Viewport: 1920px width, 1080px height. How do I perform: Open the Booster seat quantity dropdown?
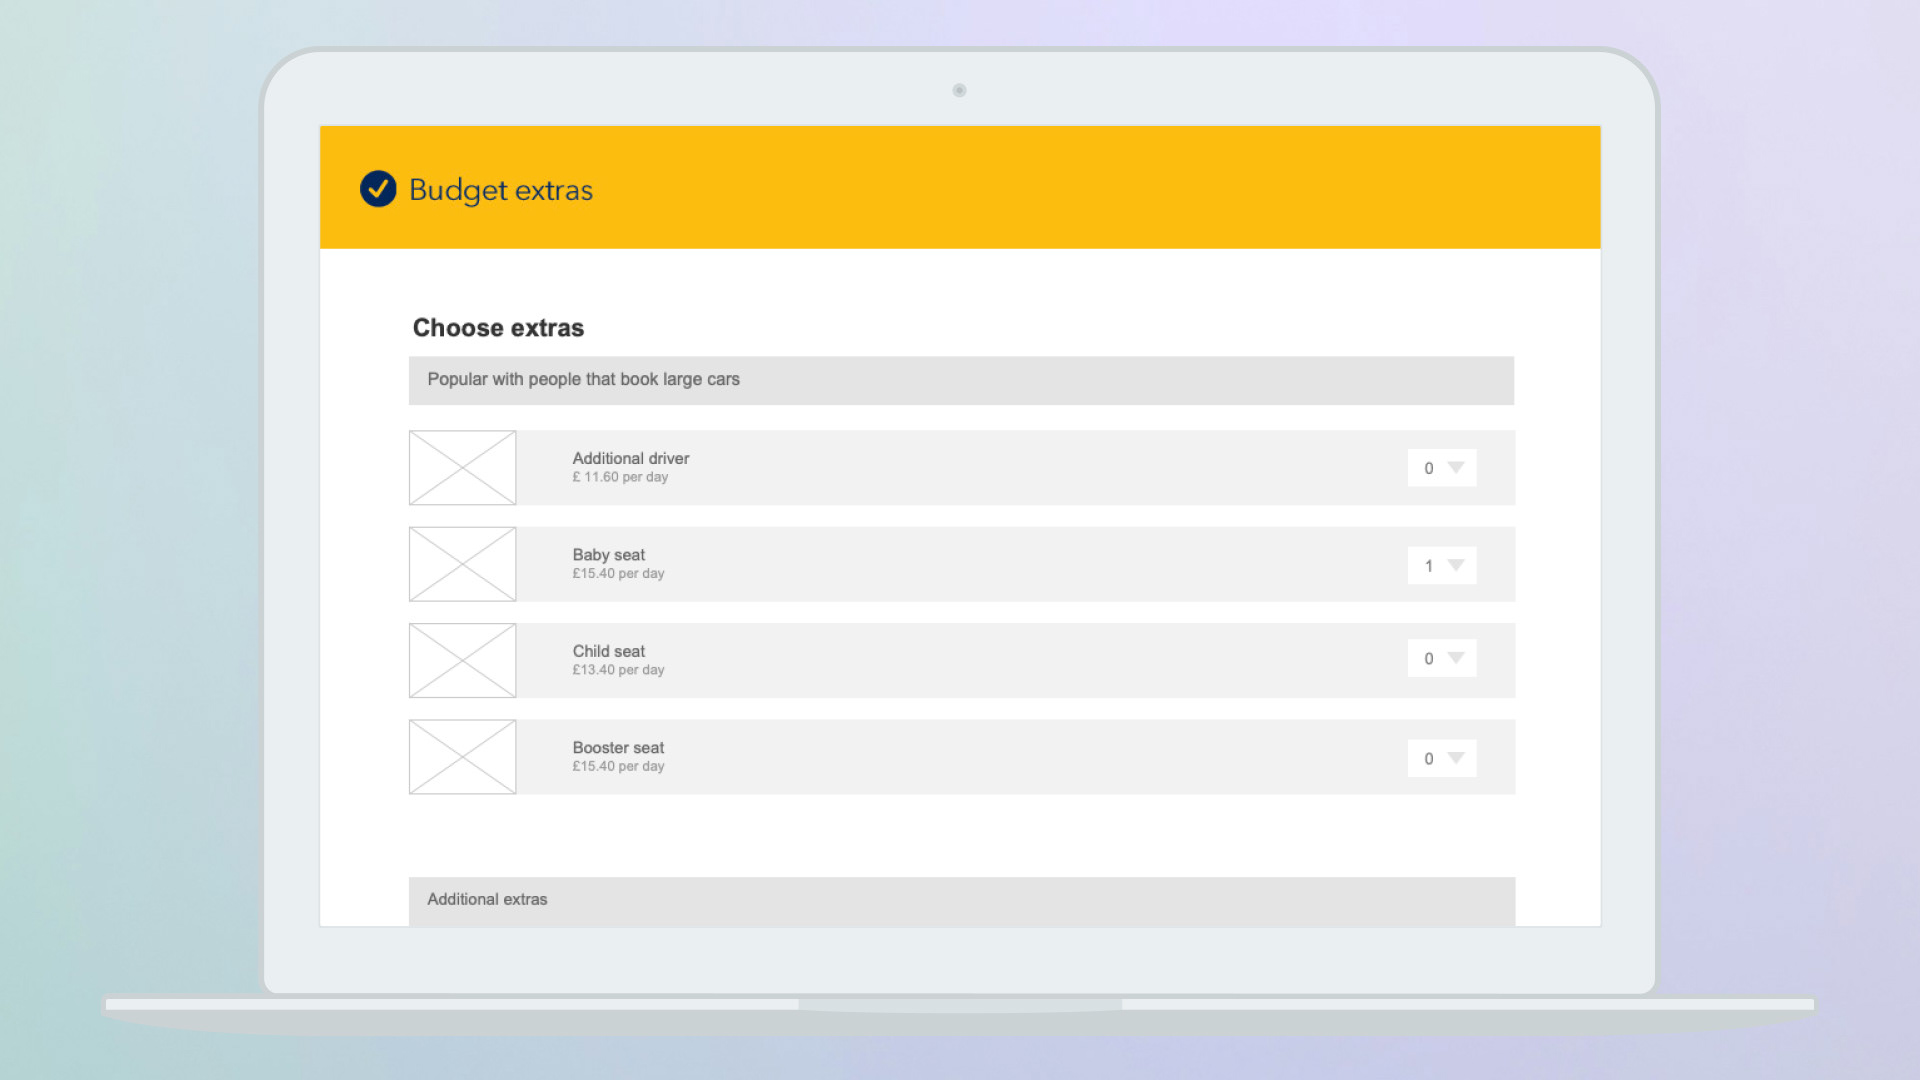[1442, 758]
